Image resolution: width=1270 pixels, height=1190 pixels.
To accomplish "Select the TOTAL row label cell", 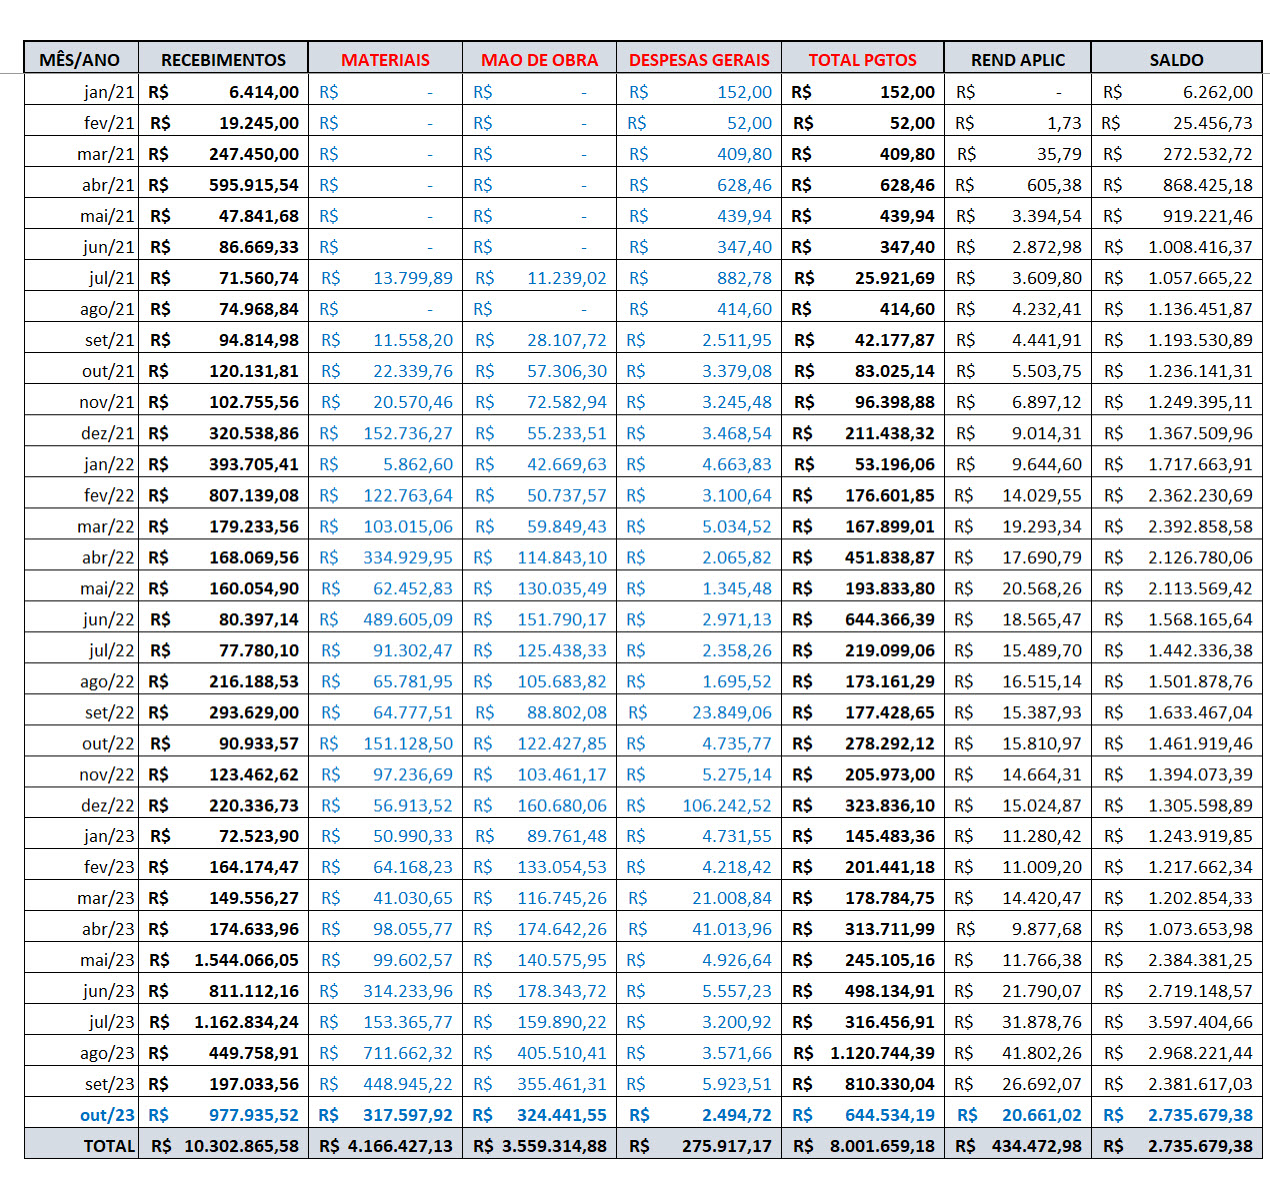I will 108,1146.
